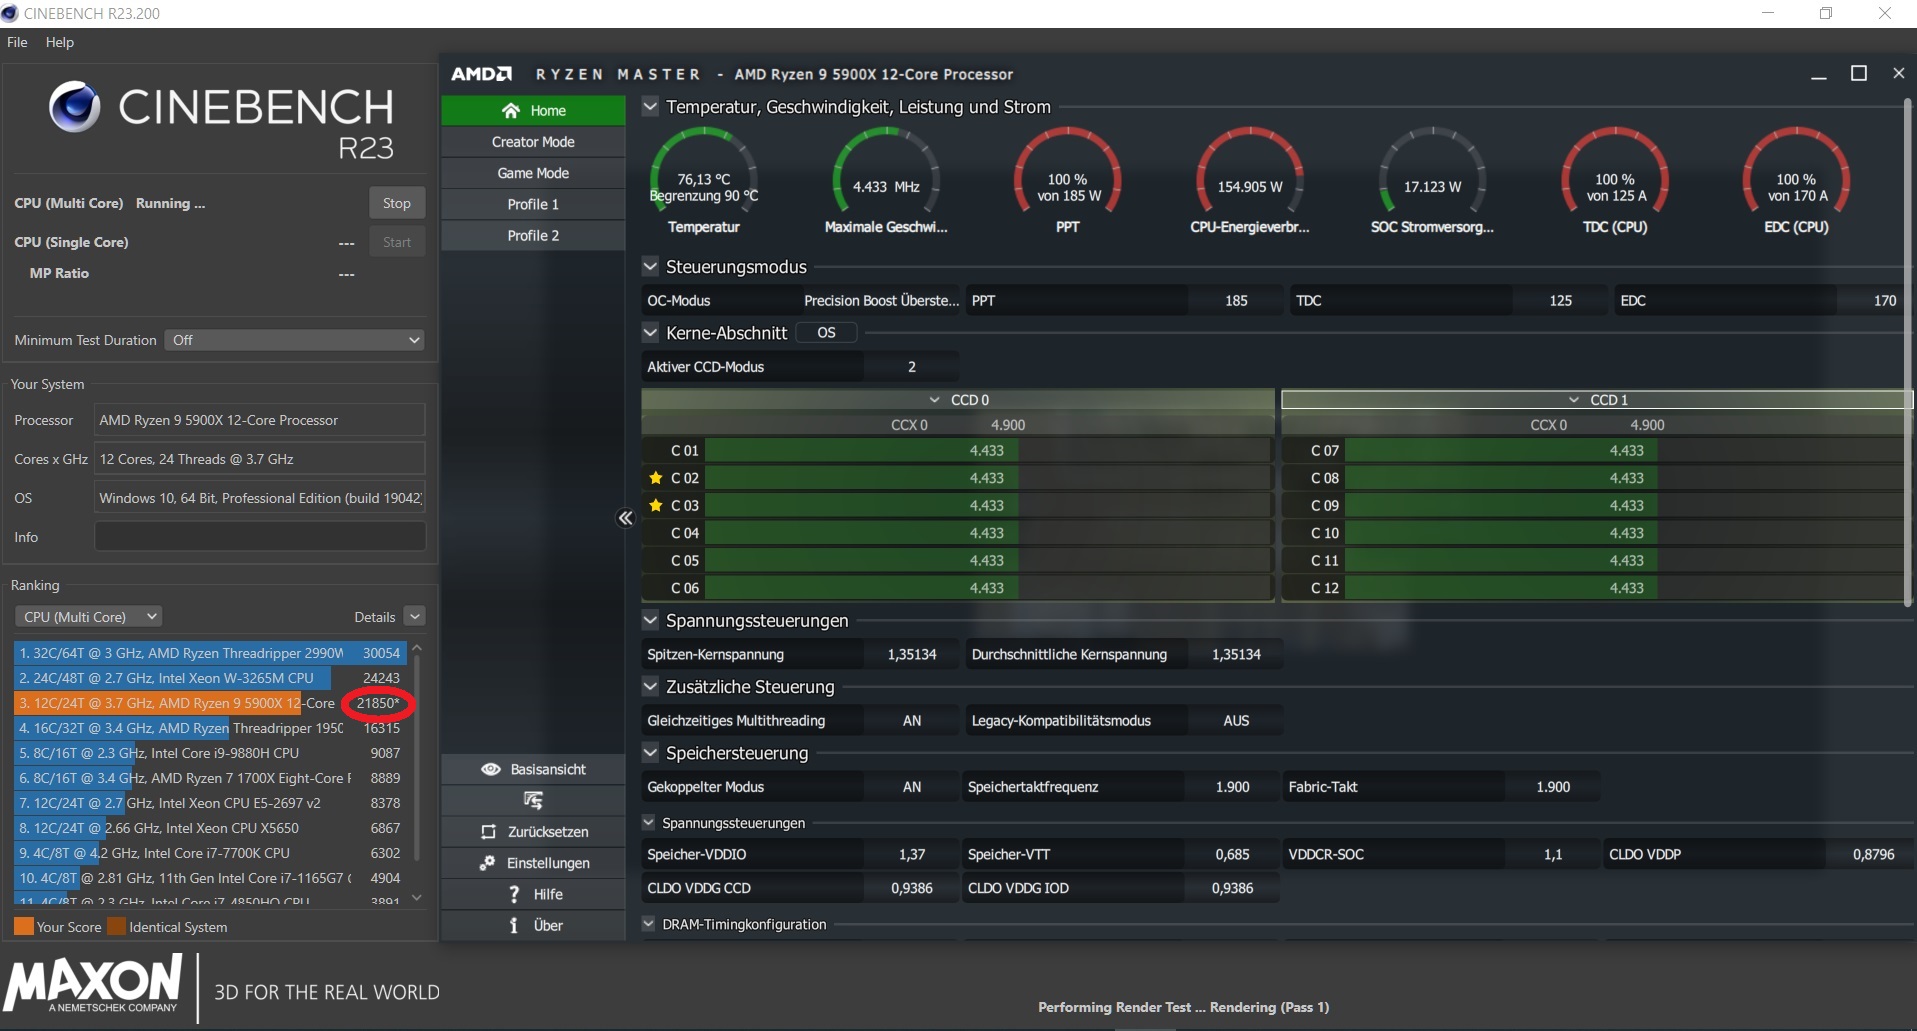Click the gold star on core C 02
This screenshot has height=1031, width=1917.
pos(656,478)
